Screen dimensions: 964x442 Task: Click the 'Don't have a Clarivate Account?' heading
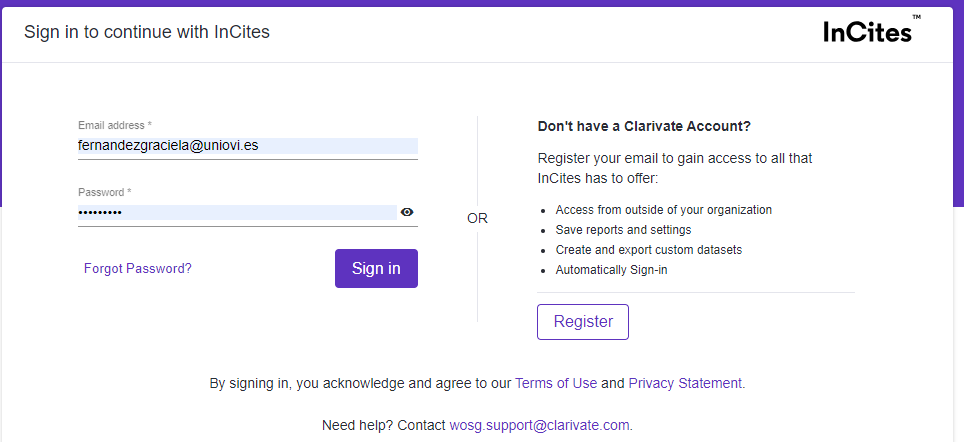[x=644, y=126]
